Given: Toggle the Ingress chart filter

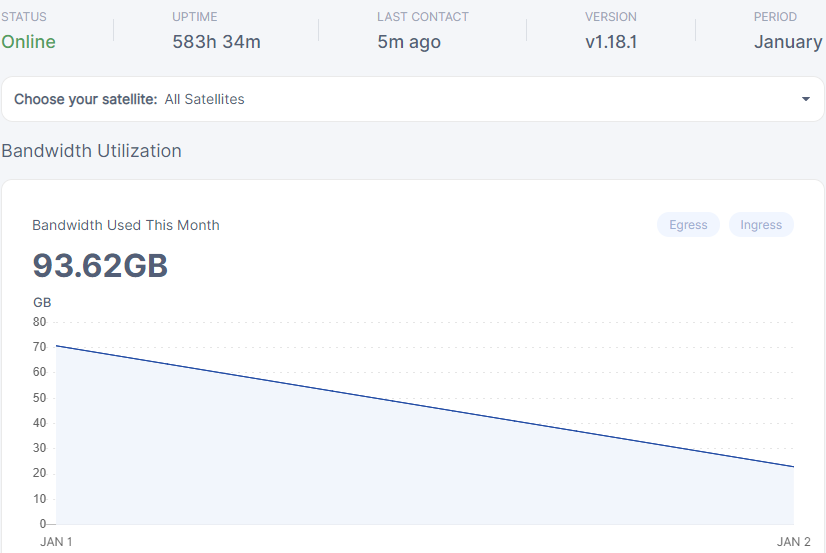Looking at the screenshot, I should click(761, 225).
